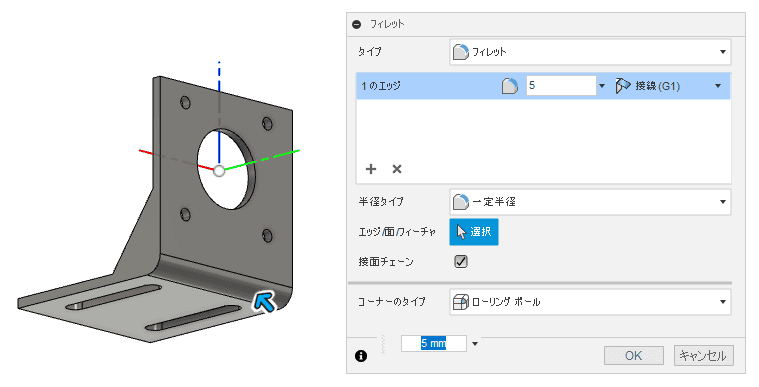The width and height of the screenshot is (759, 387).
Task: Open the コーナーのタイプ dropdown ローリング ボール
Action: [590, 302]
